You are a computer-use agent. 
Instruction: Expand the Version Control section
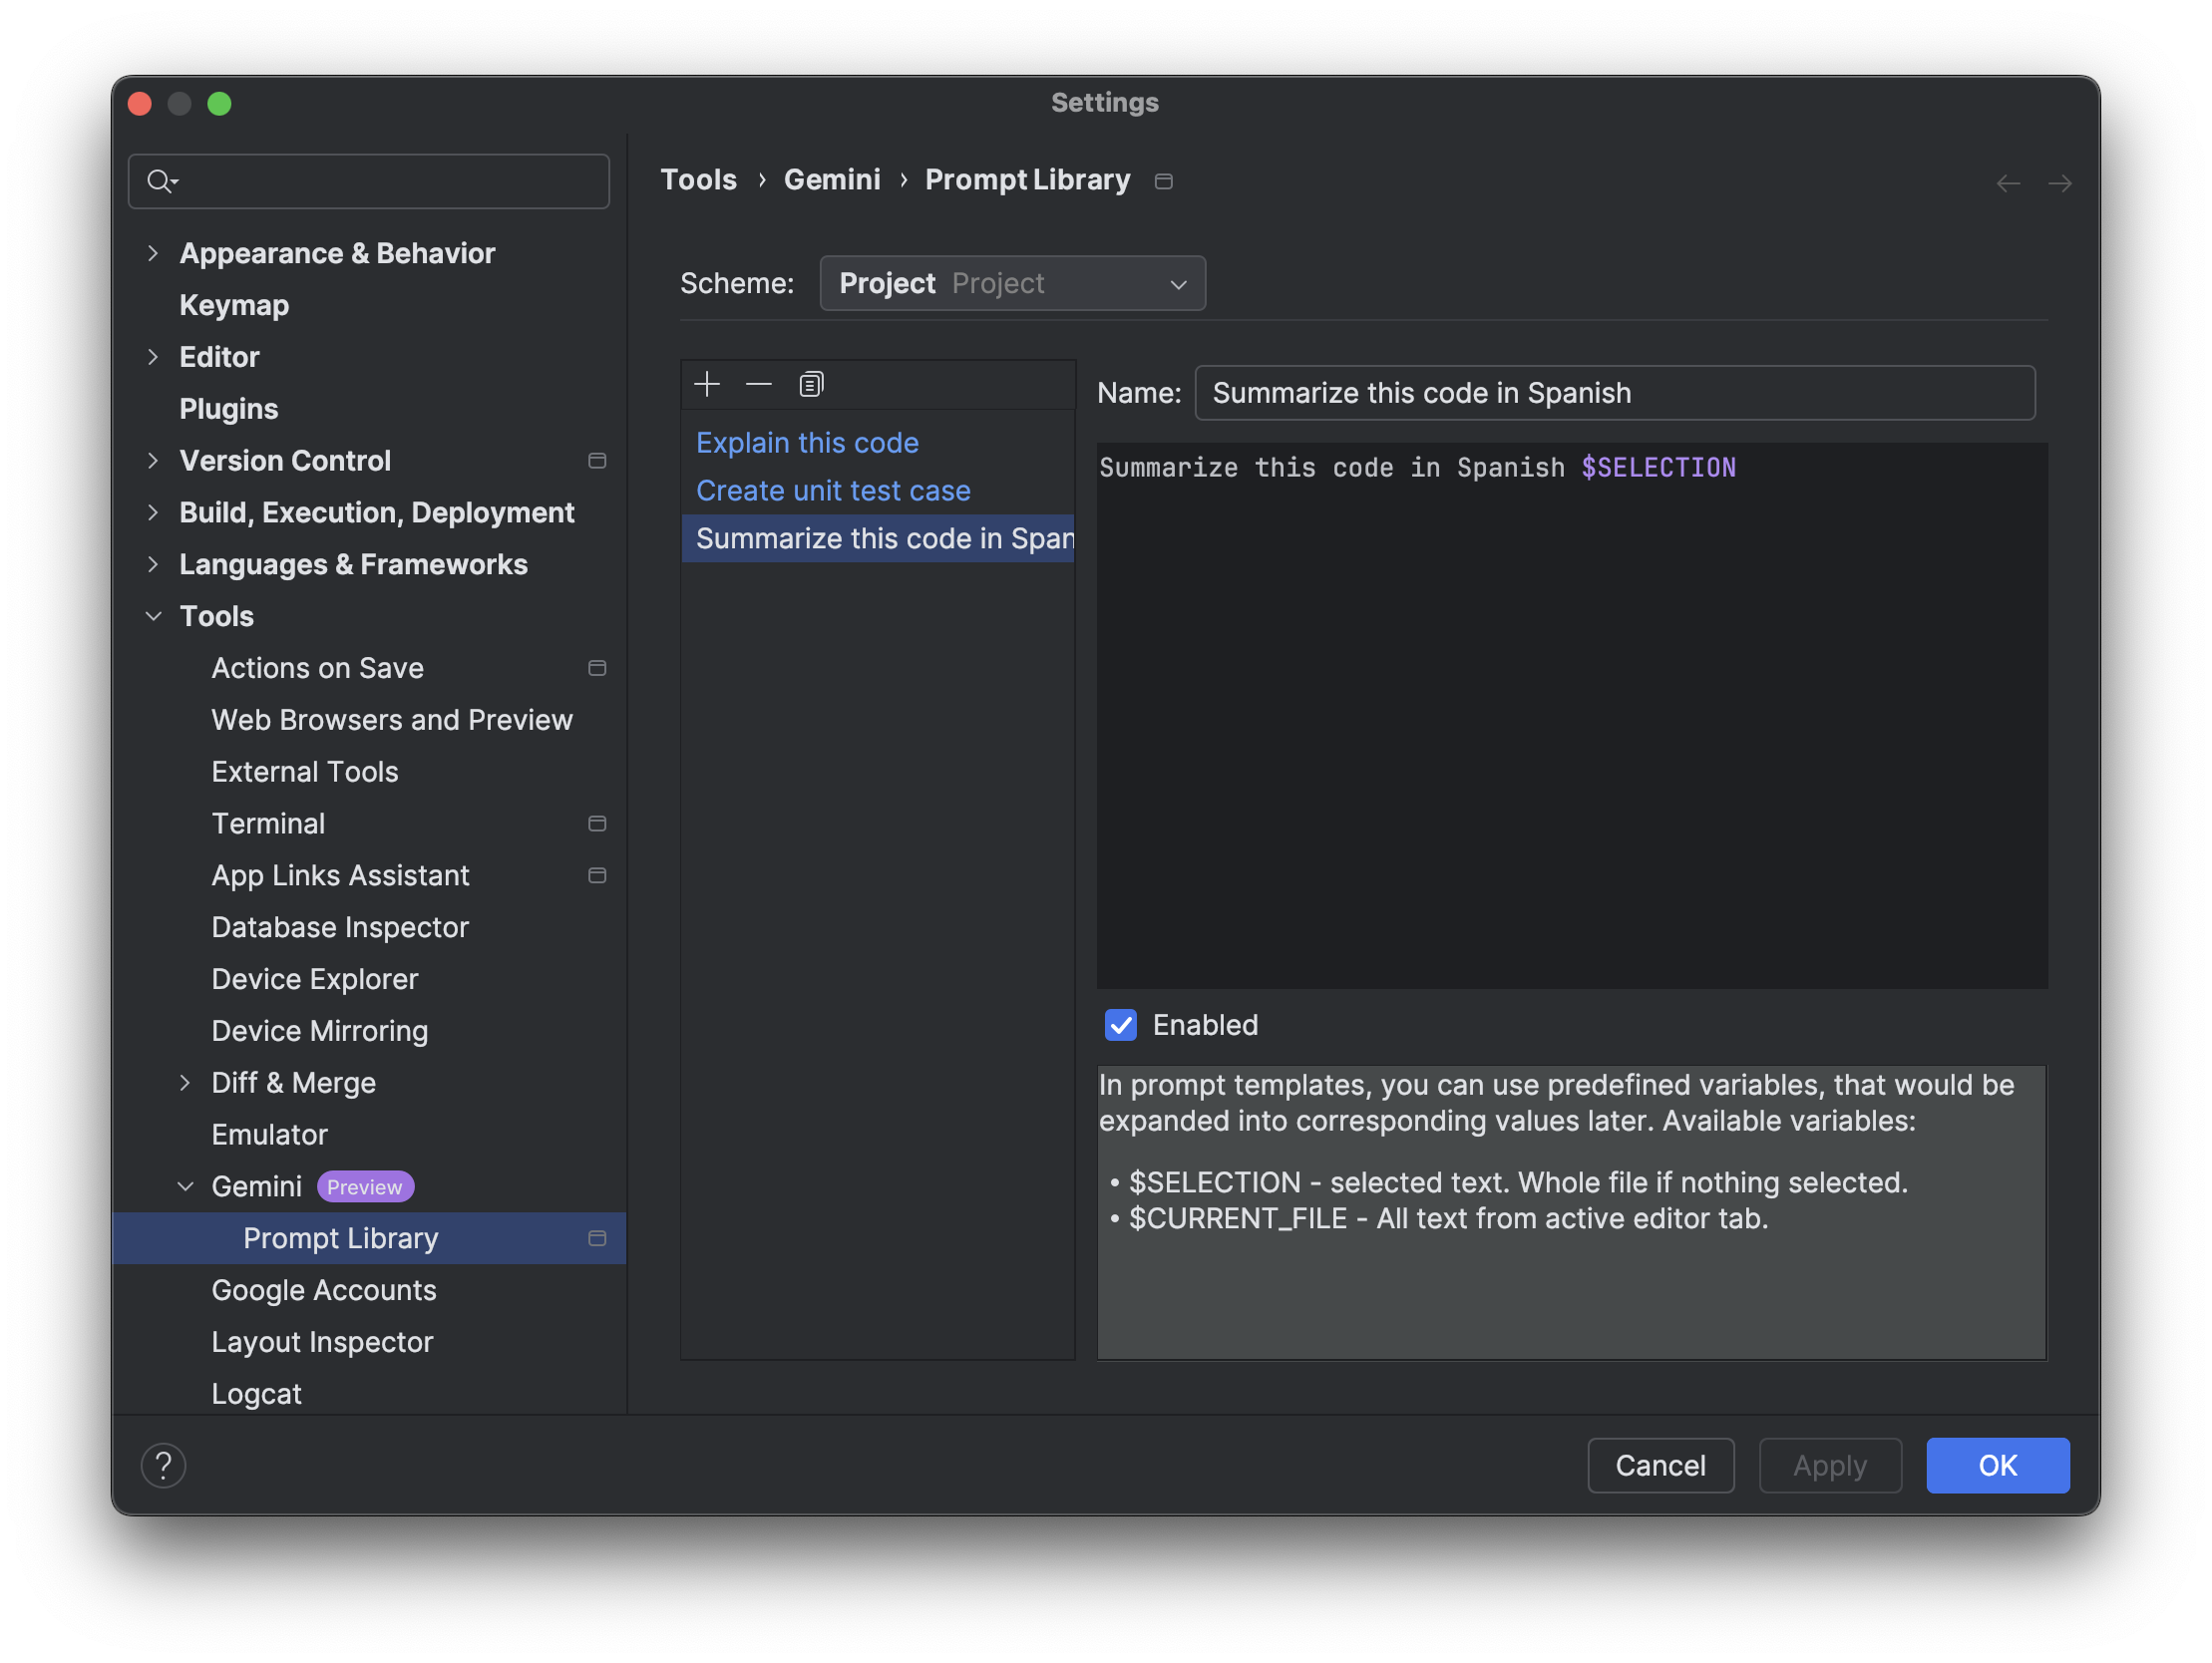(x=152, y=460)
